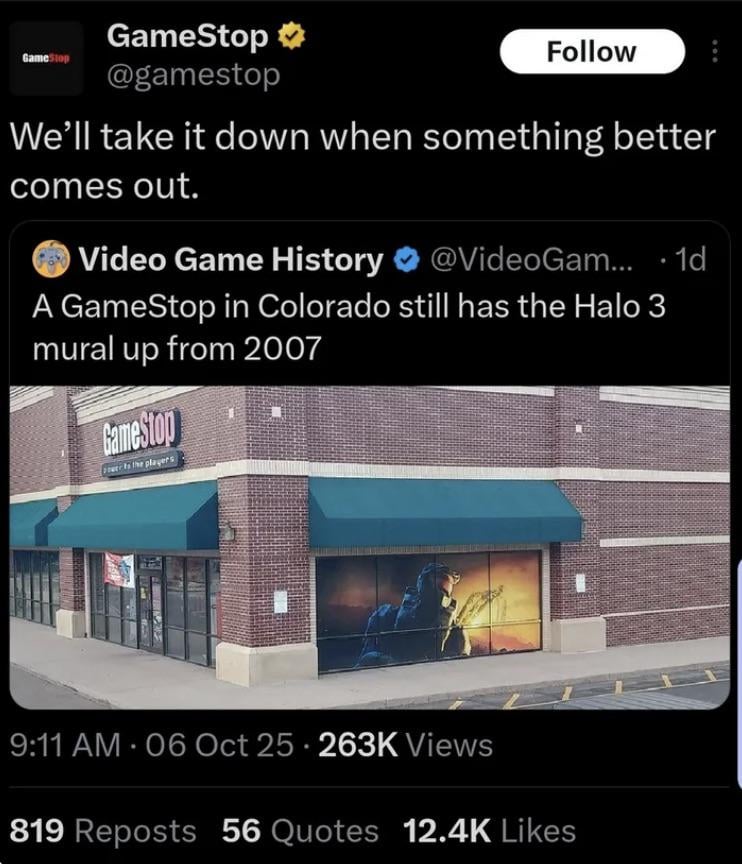Open the quoted post's 1d timestamp
Viewport: 742px width, 864px height.
coord(690,260)
